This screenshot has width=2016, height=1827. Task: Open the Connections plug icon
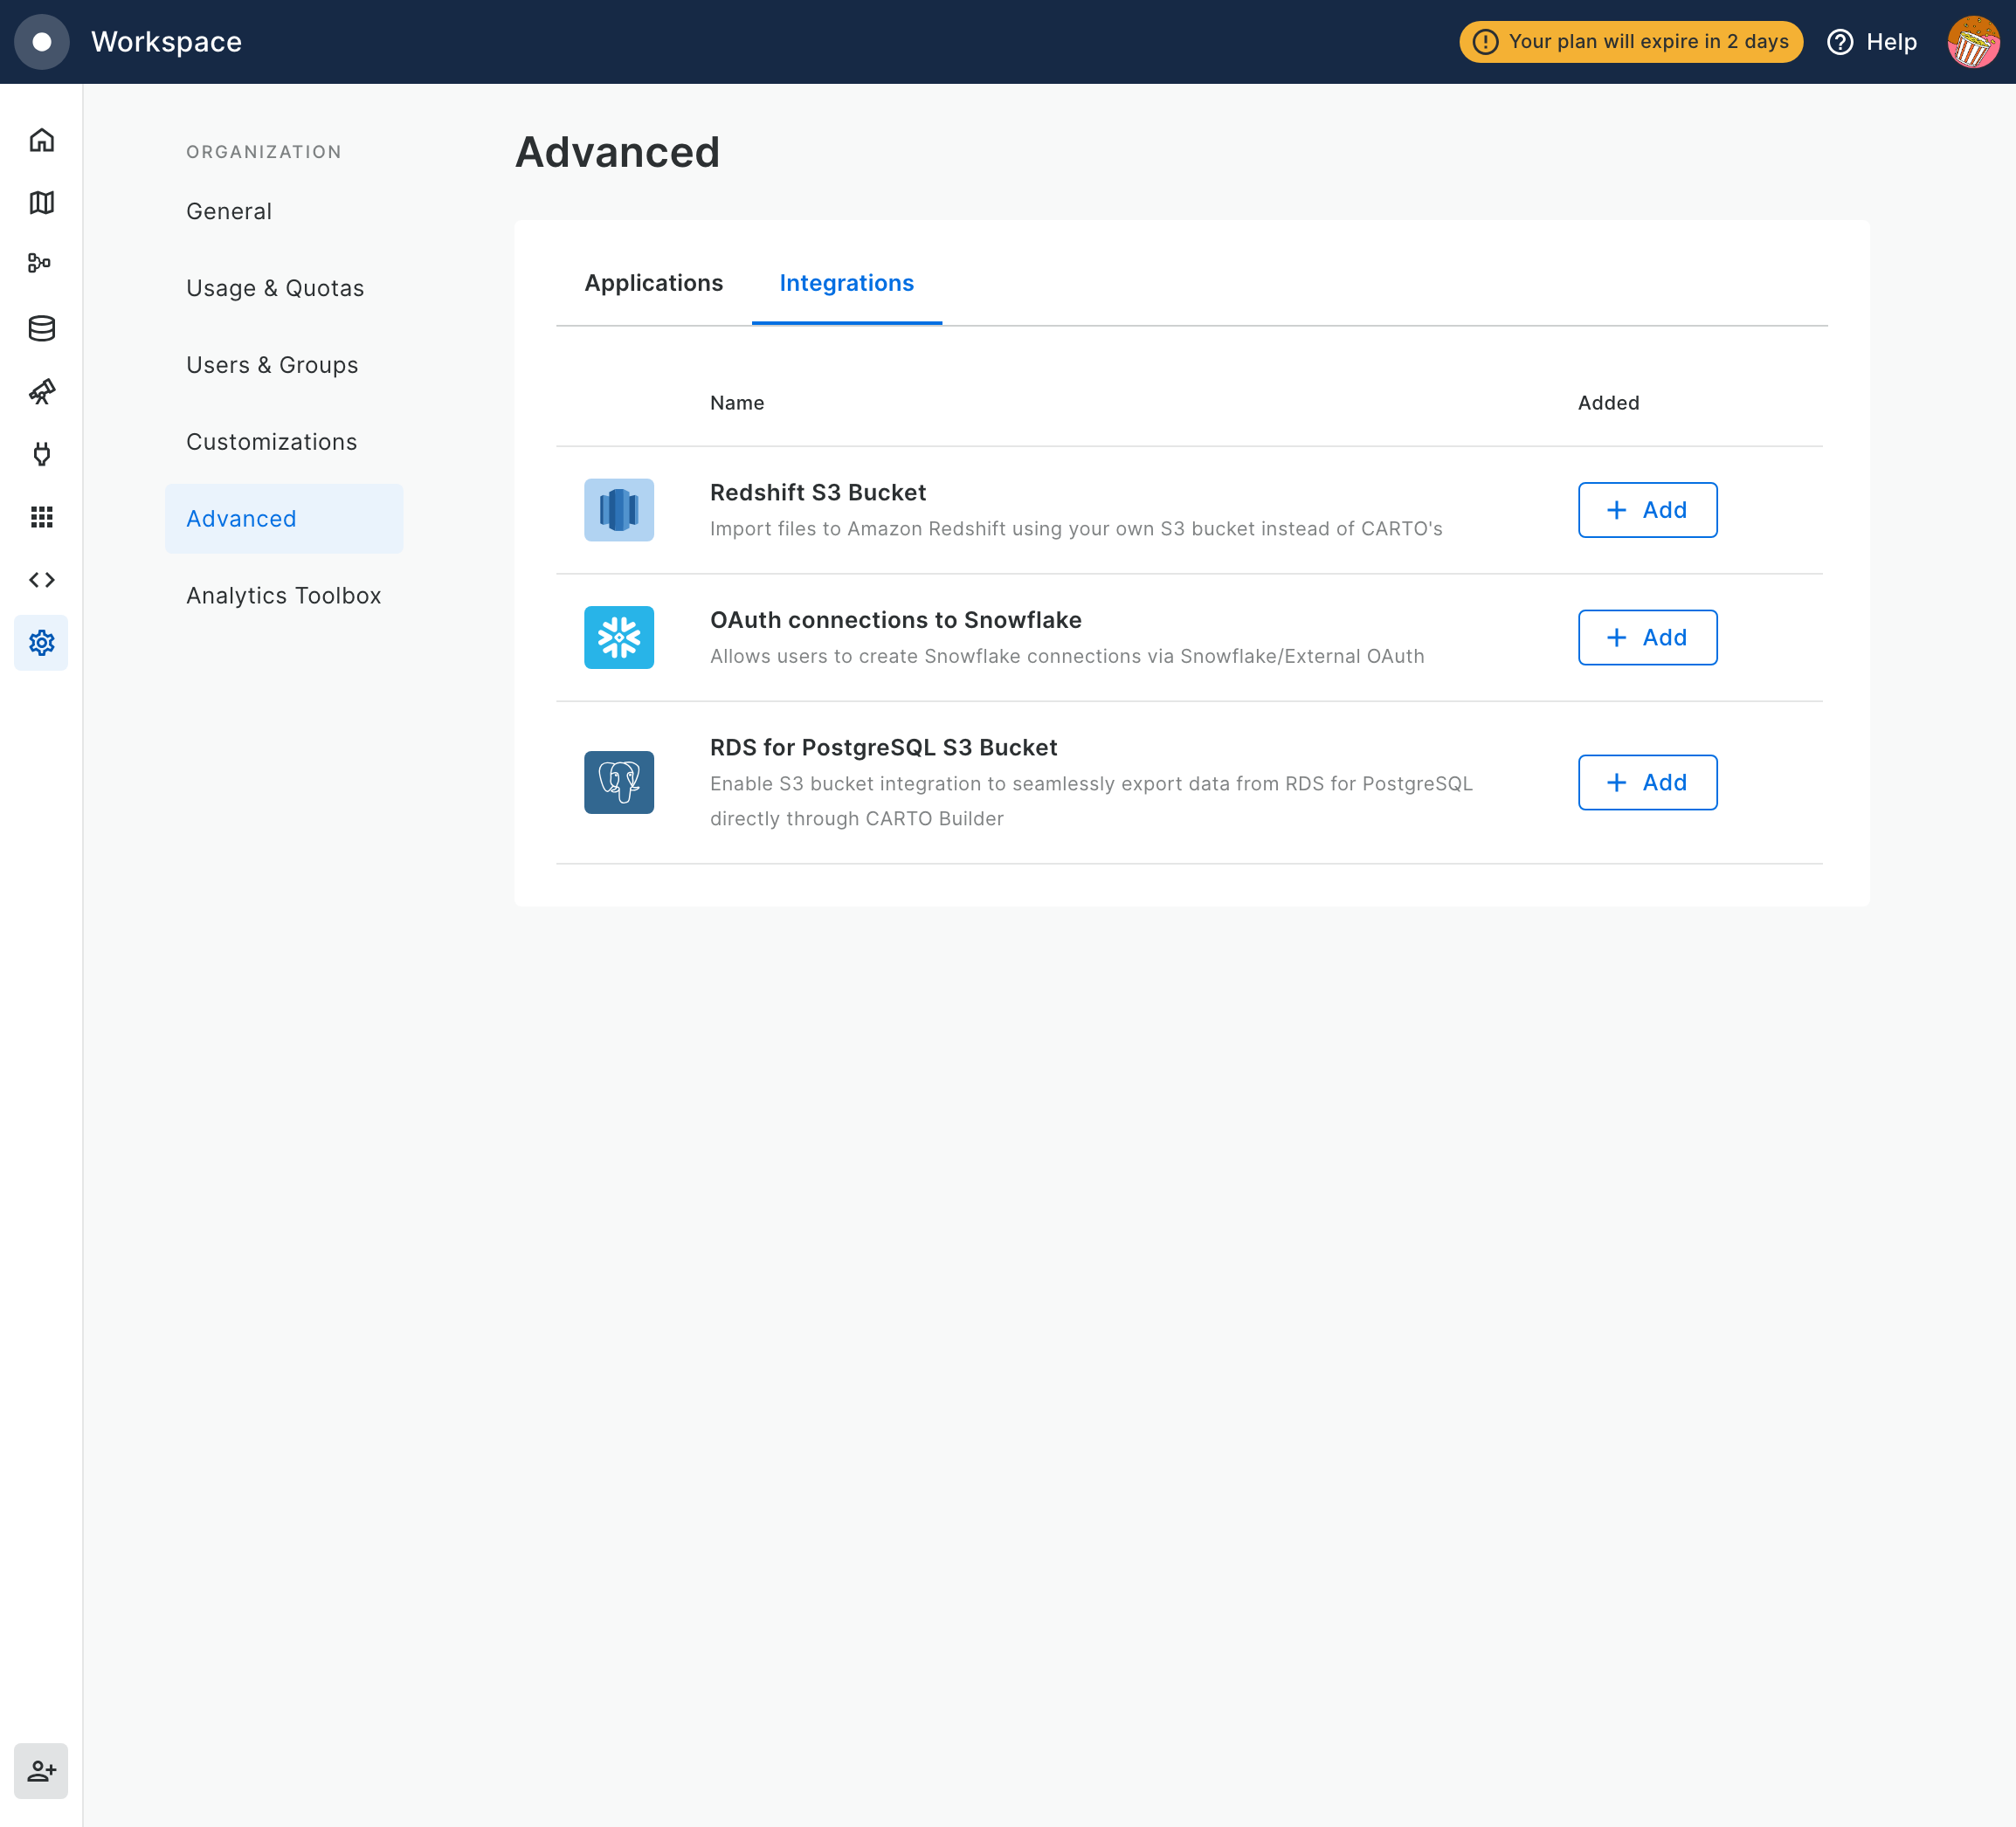tap(41, 454)
